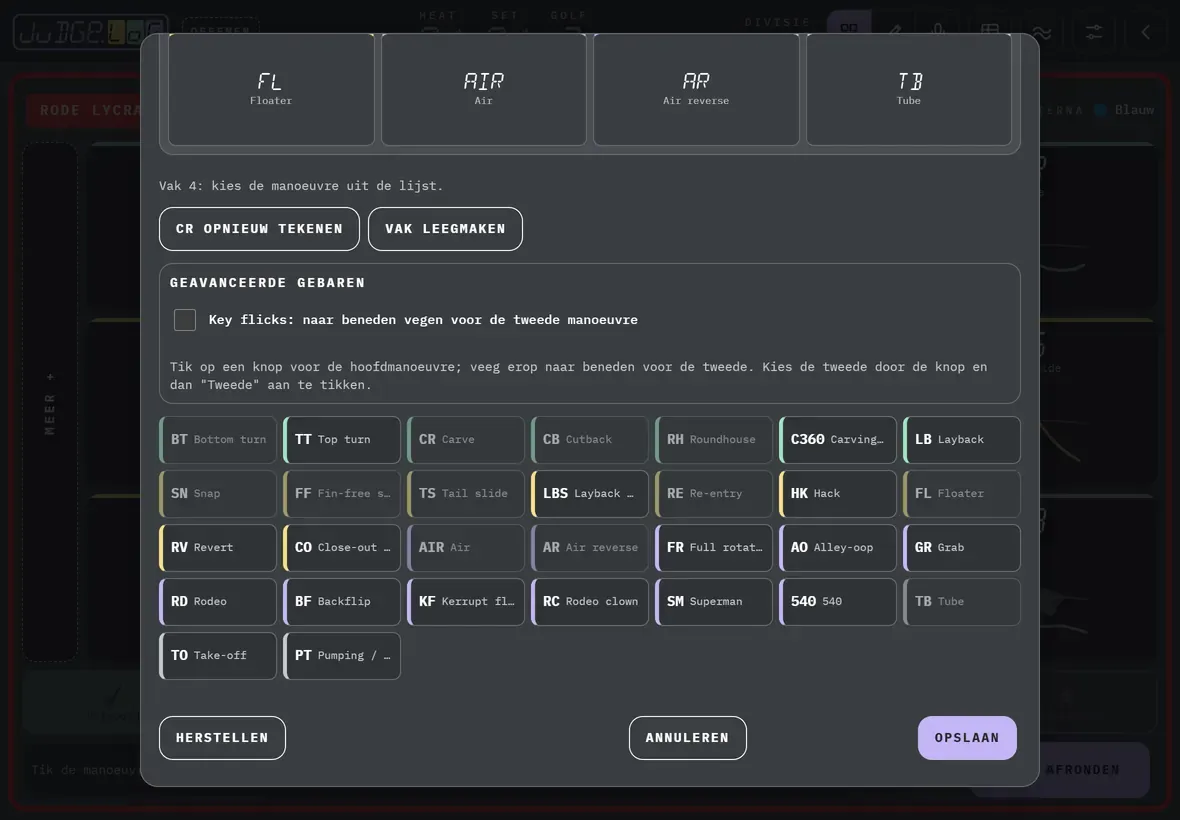The image size is (1180, 820).
Task: Select the AO Alley-oop manoeuvre
Action: click(x=838, y=548)
